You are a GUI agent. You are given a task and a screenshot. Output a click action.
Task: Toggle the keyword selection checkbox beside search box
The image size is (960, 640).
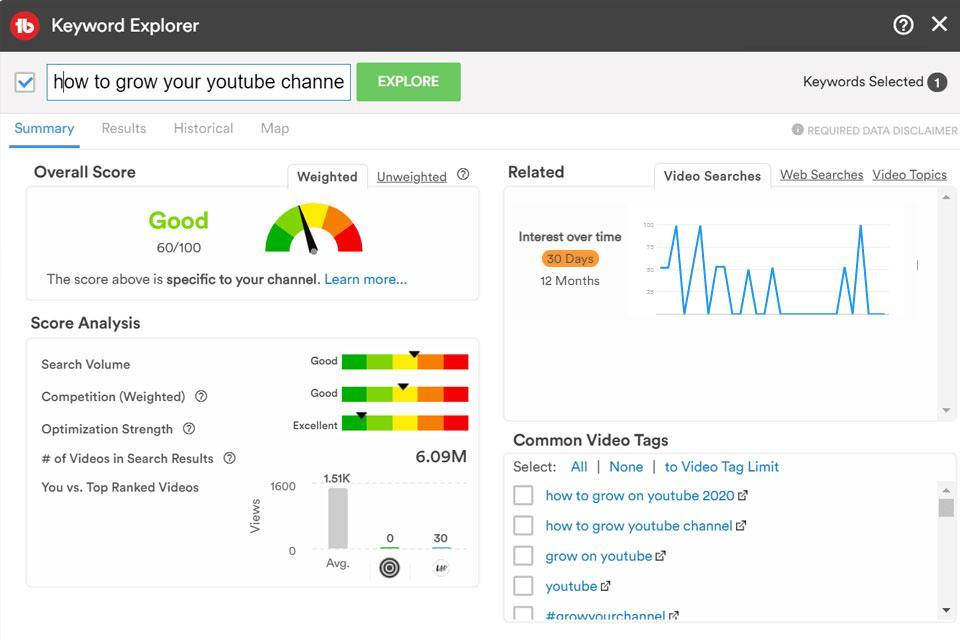(25, 82)
